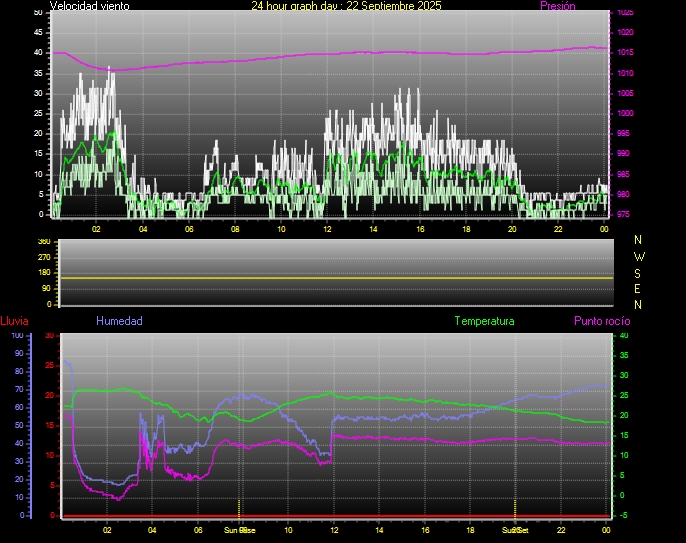The image size is (686, 543).
Task: Click the 360 wind direction axis label
Action: [x=43, y=242]
